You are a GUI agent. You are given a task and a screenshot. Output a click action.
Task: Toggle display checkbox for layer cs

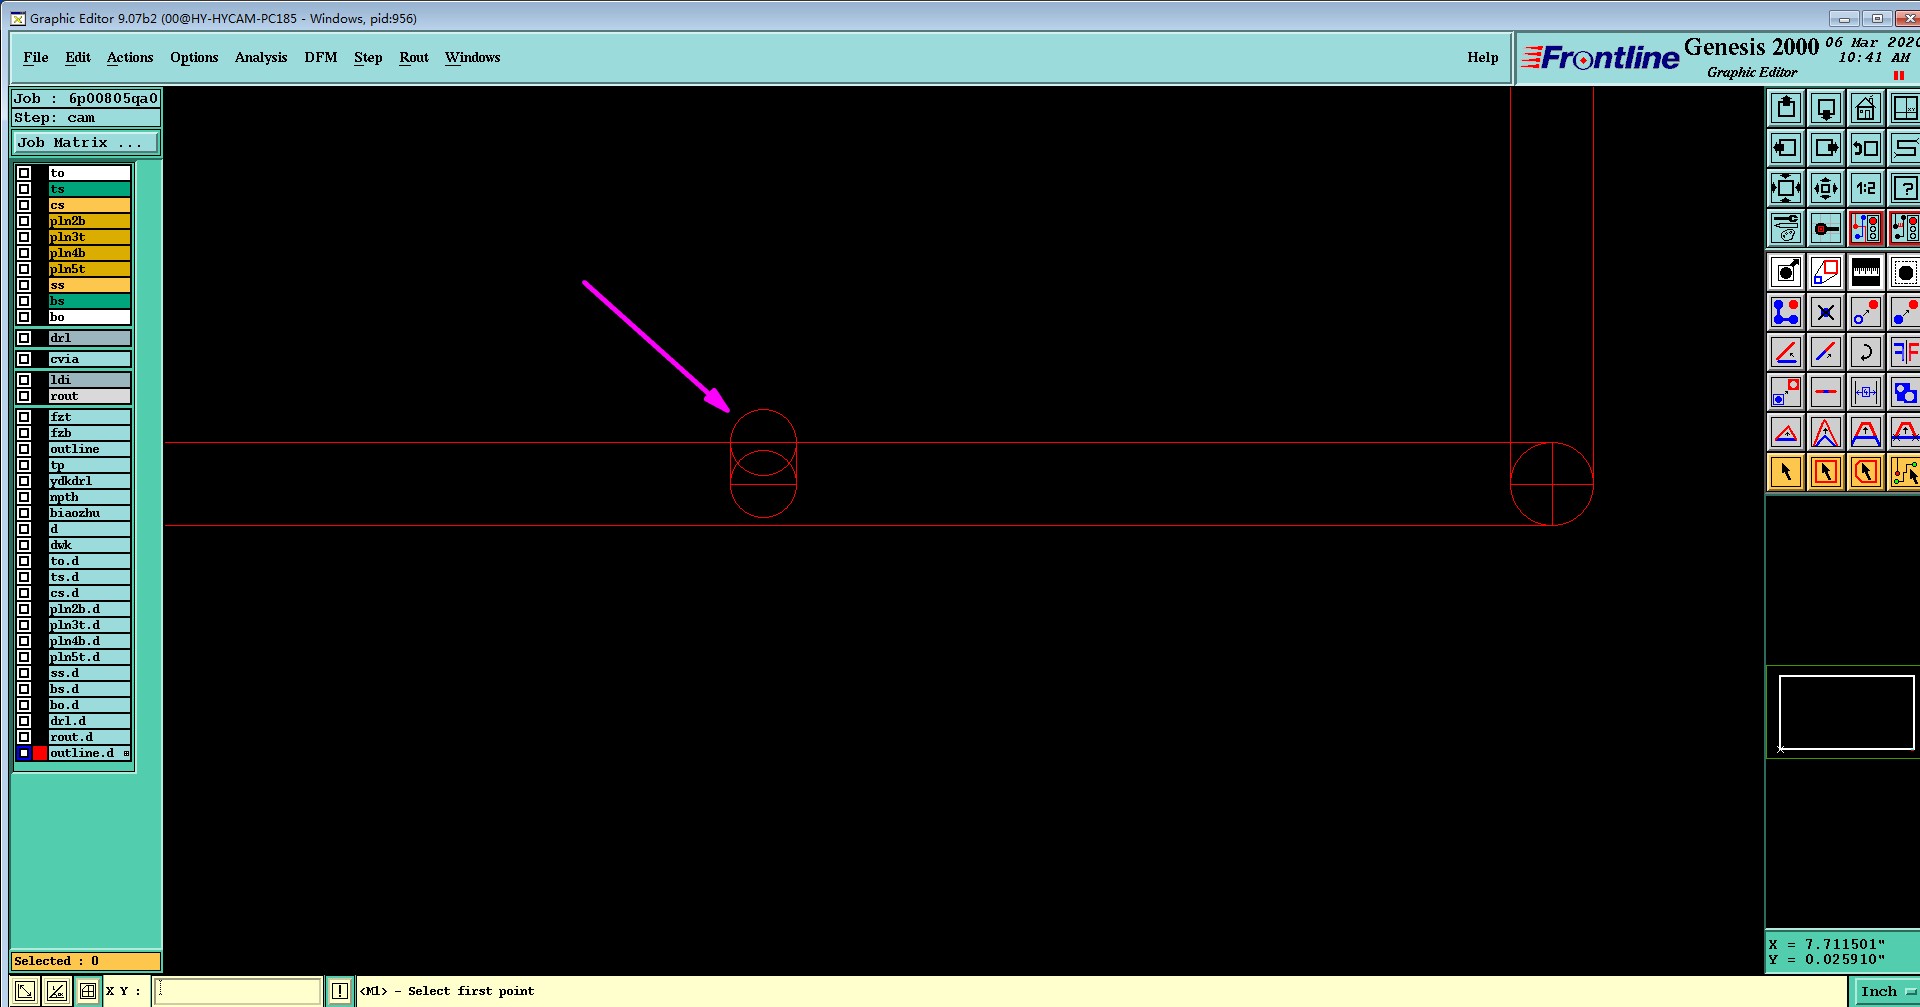point(24,205)
